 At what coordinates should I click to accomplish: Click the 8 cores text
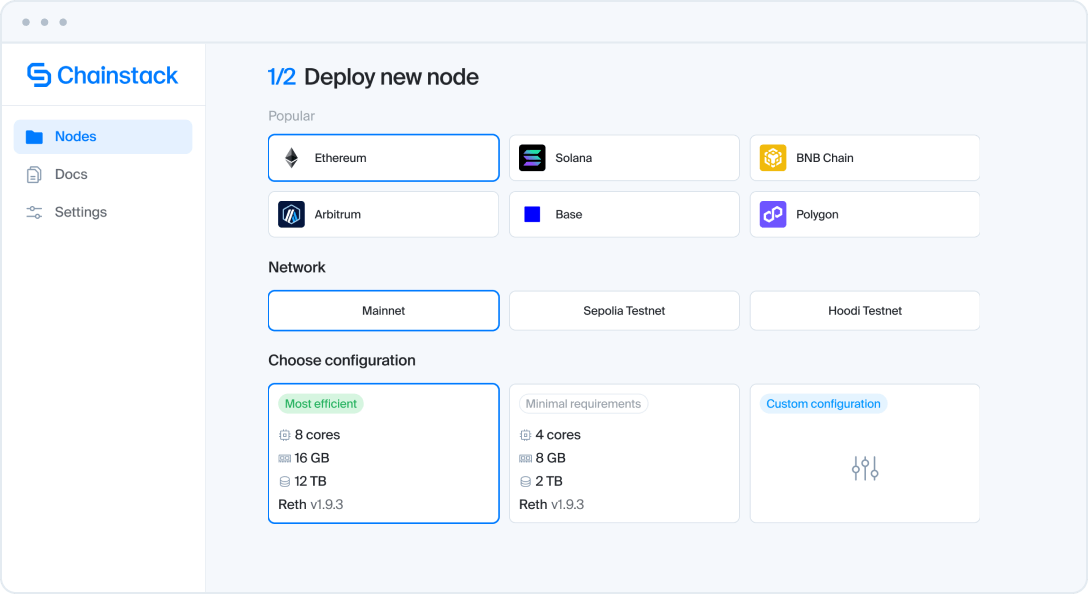coord(317,435)
